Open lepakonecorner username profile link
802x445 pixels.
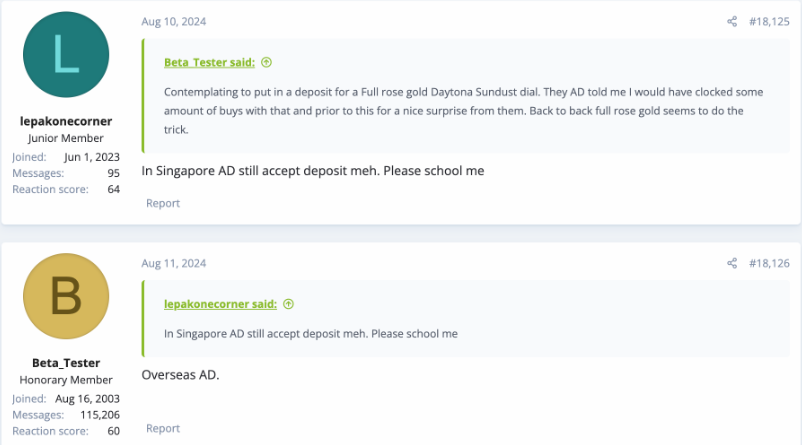[66, 121]
